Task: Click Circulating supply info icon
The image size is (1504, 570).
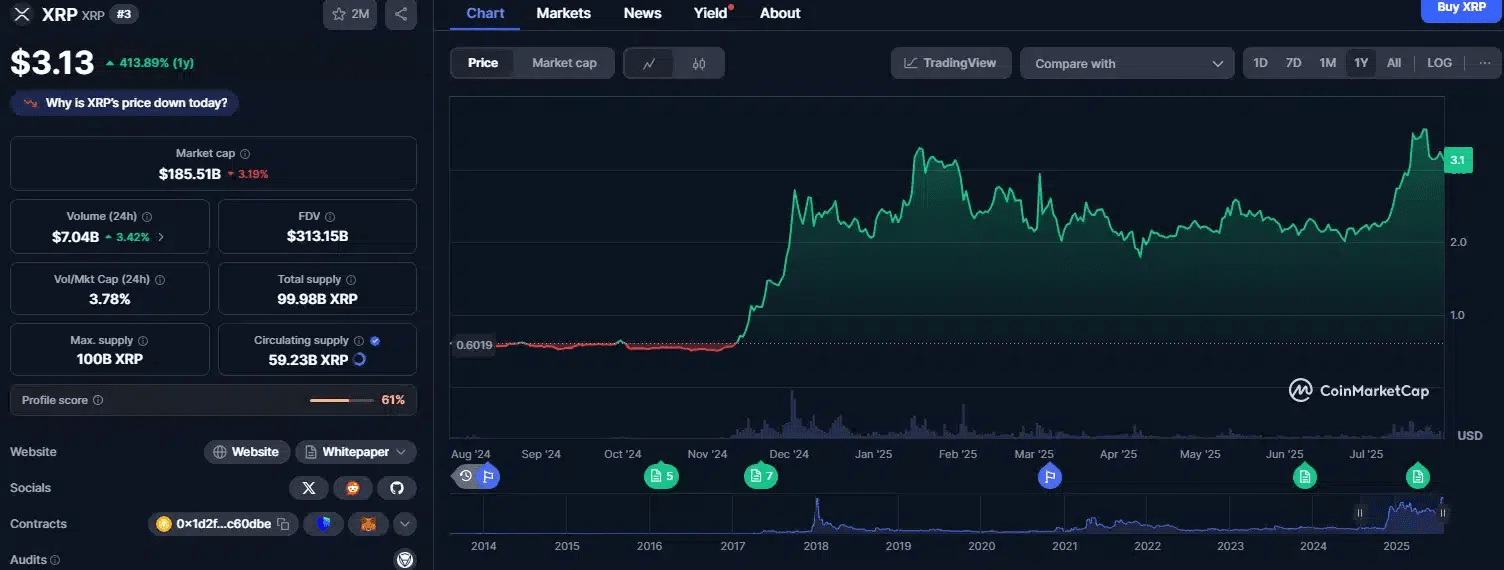Action: tap(359, 341)
